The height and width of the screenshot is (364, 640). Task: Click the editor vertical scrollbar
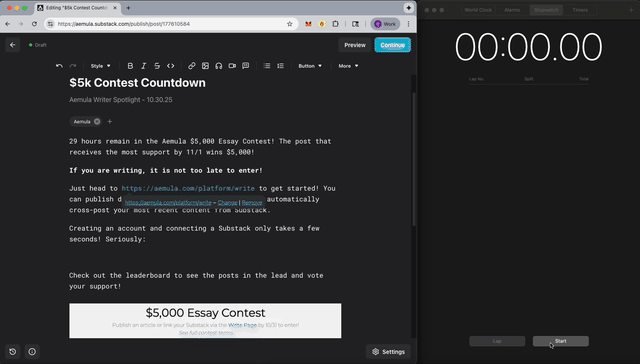point(413,159)
